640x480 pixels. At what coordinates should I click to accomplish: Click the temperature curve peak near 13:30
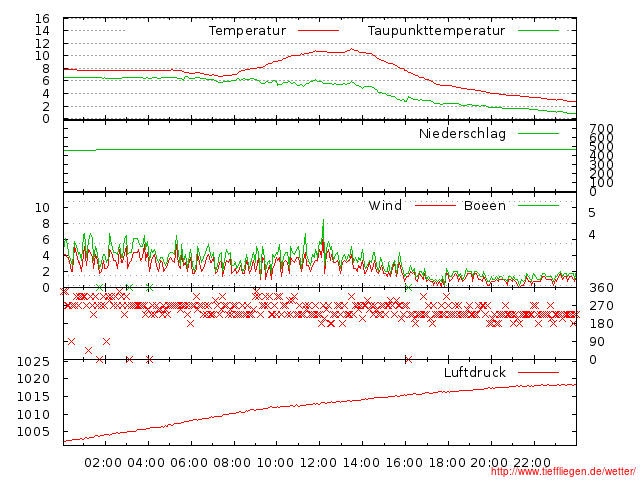[351, 49]
